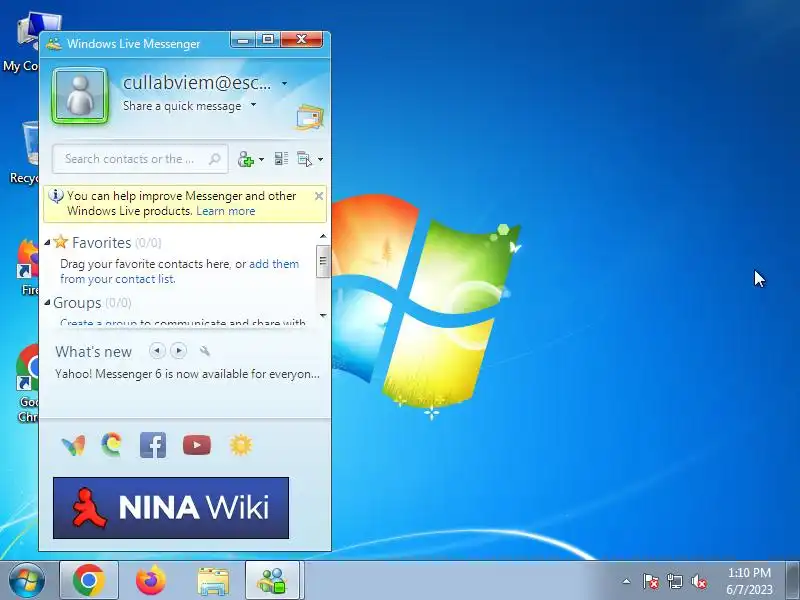Viewport: 800px width, 600px height.
Task: Click the contact list scroll up arrow
Action: click(x=323, y=236)
